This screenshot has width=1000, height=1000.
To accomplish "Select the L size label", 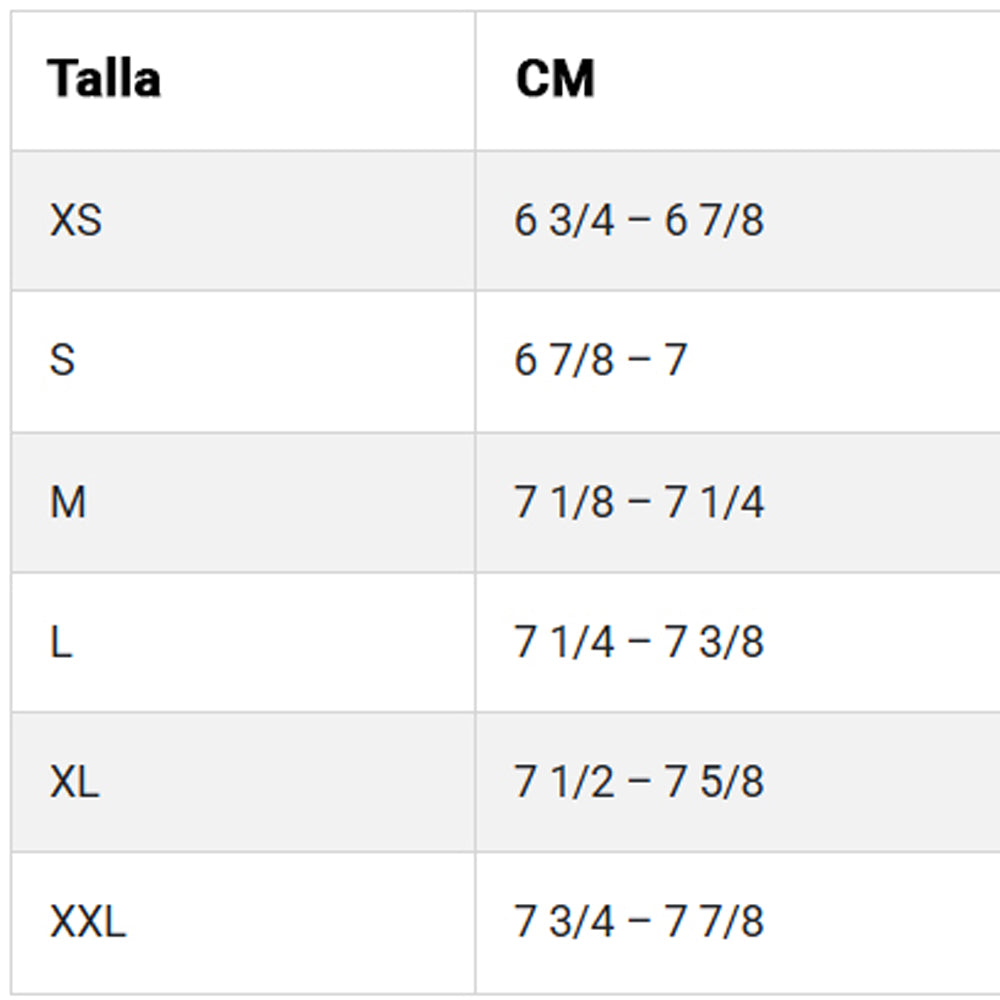I will click(61, 641).
